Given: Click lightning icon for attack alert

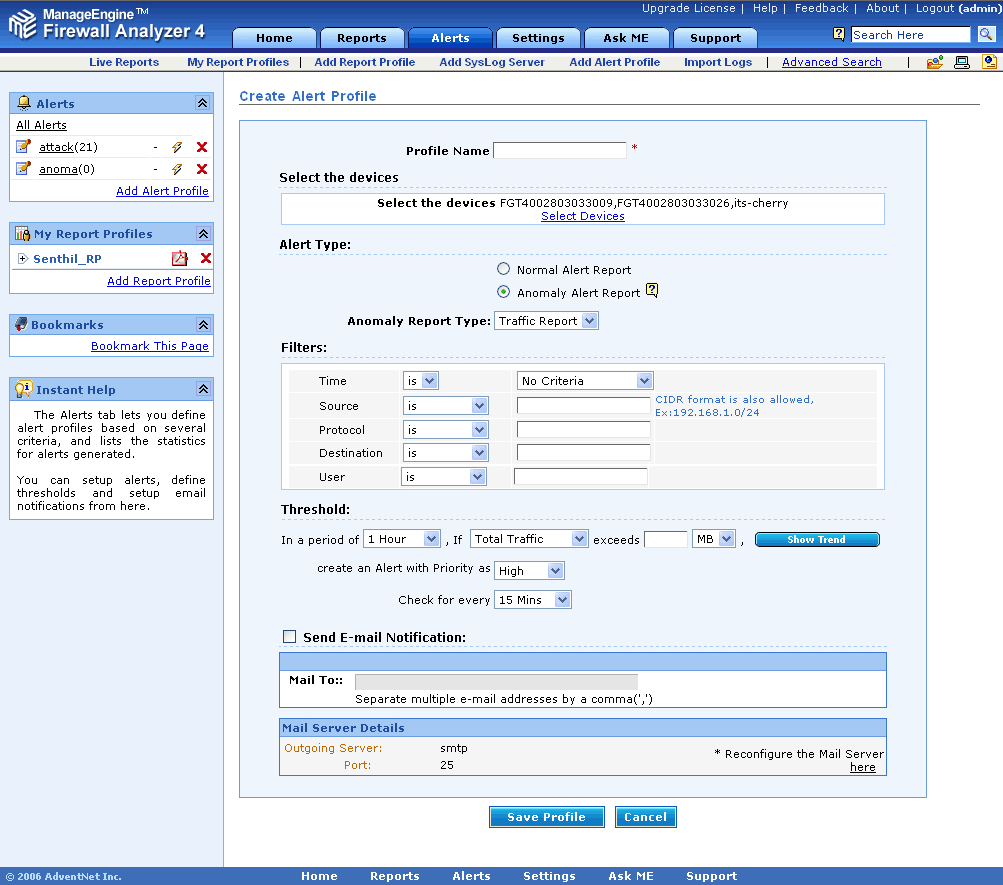Looking at the screenshot, I should point(177,147).
